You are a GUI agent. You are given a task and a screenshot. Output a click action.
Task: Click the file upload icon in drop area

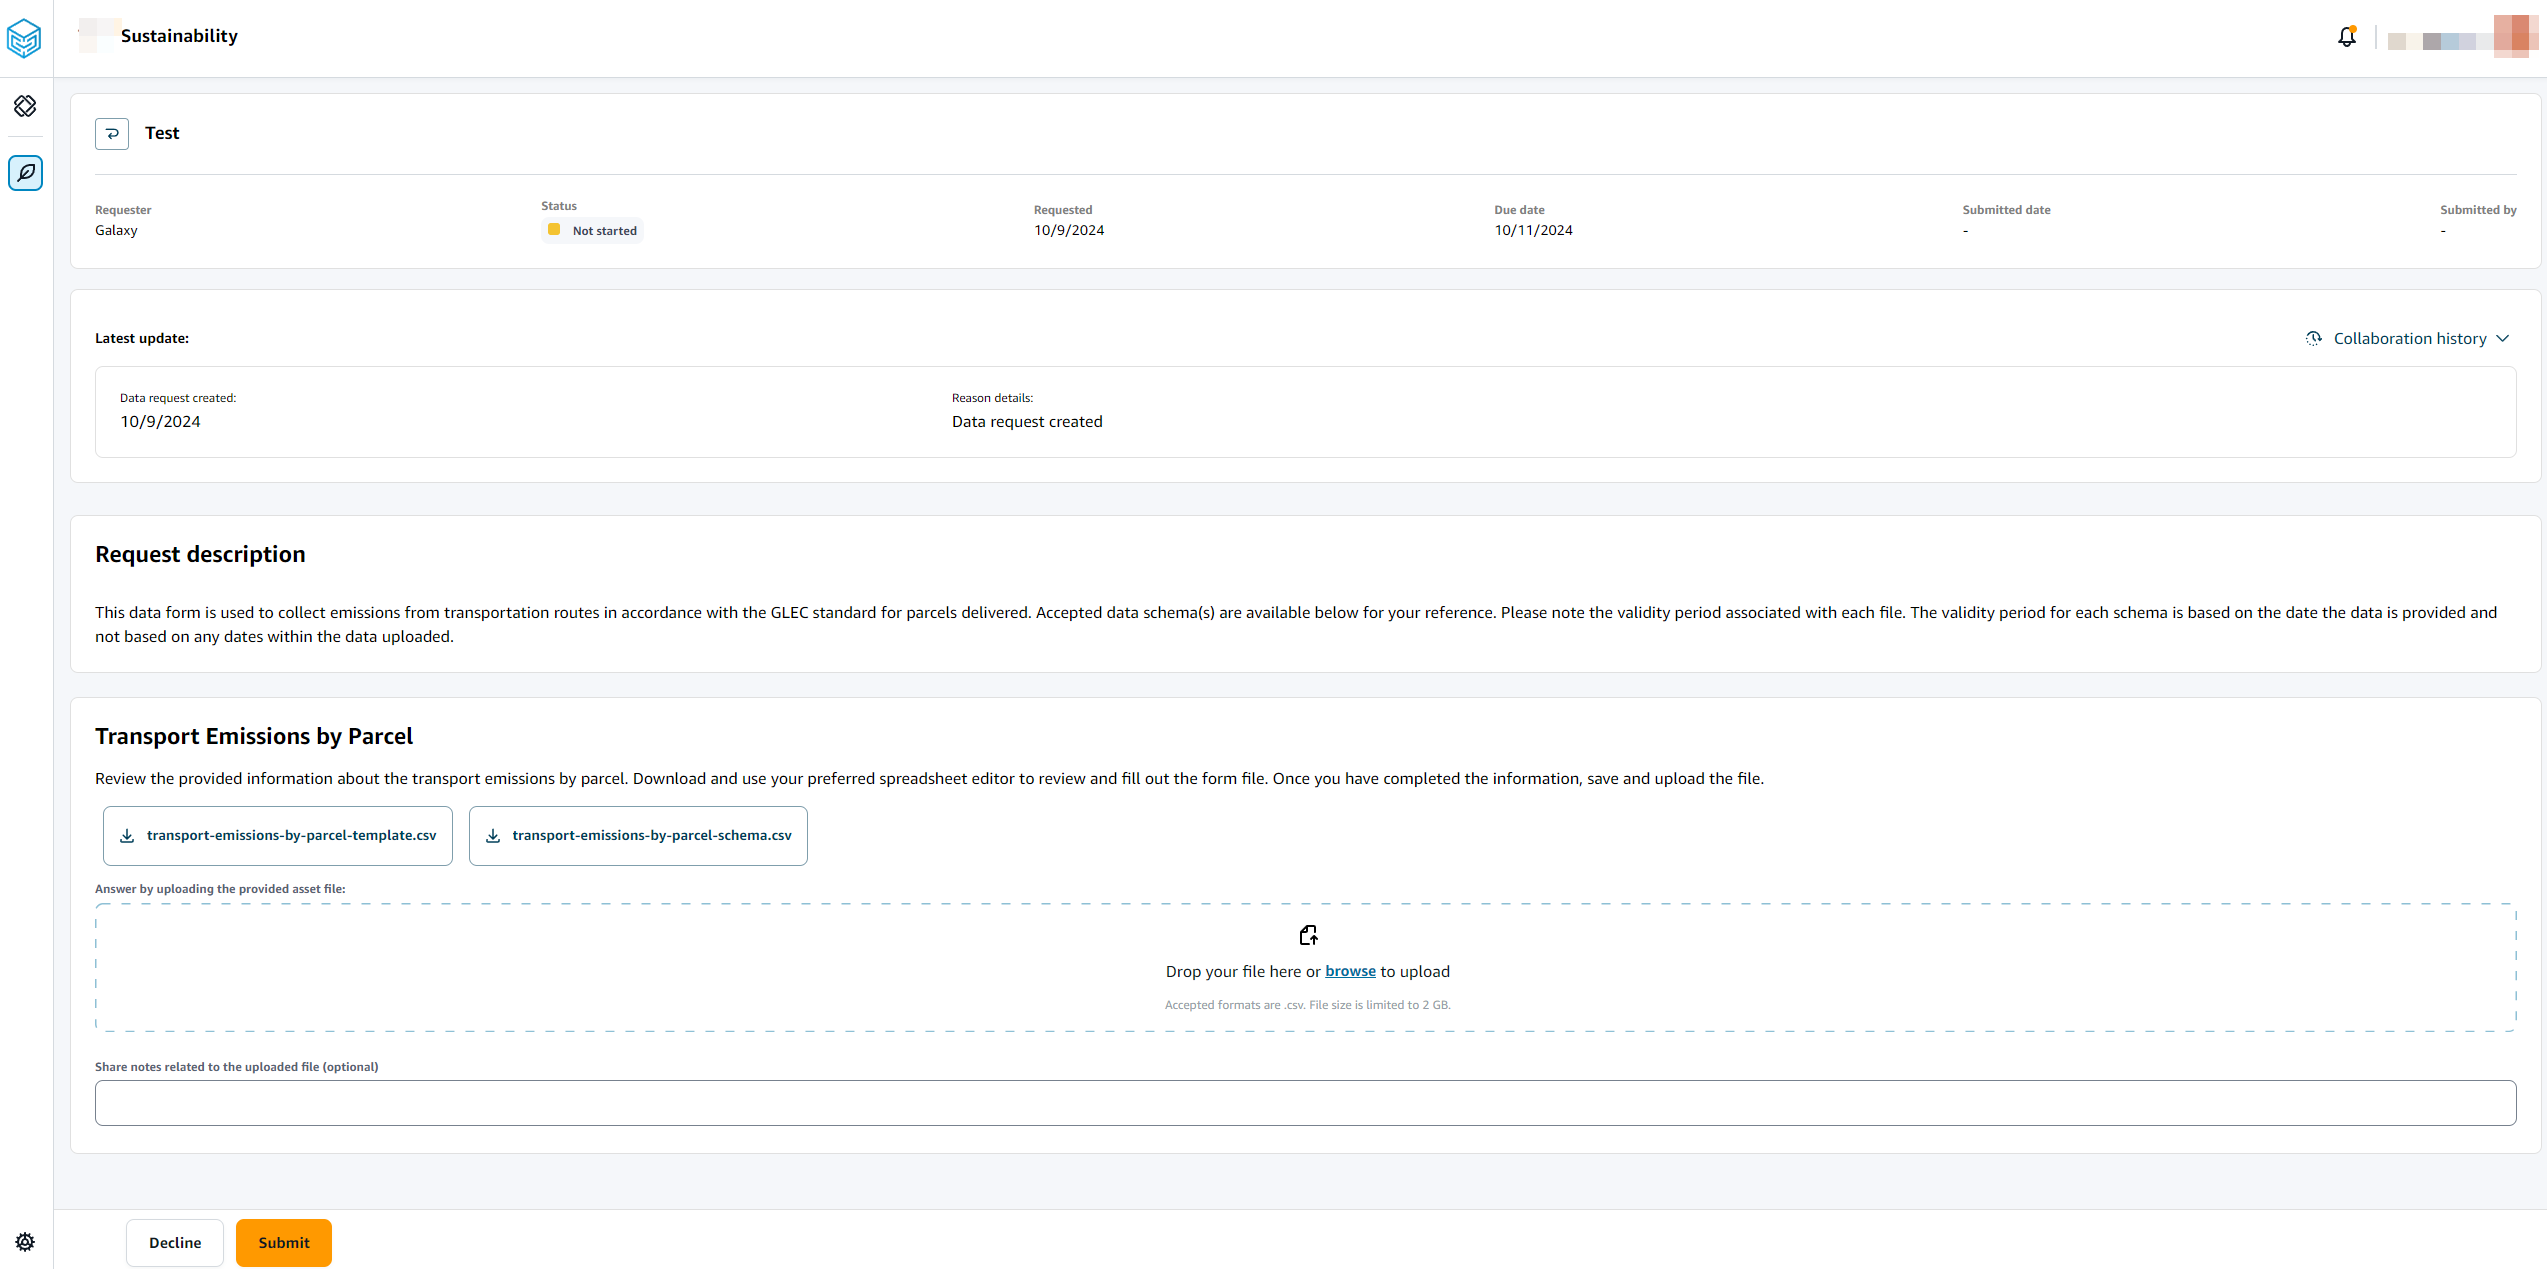pyautogui.click(x=1308, y=935)
